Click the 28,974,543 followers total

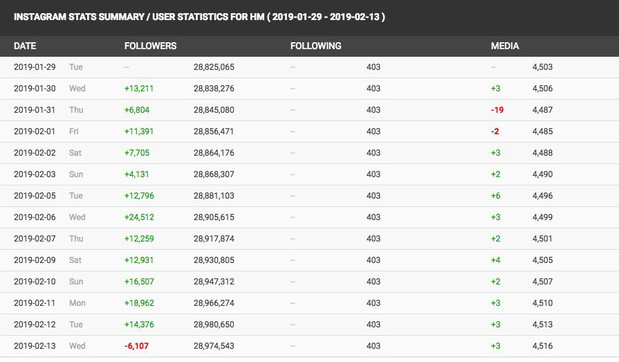tap(214, 346)
